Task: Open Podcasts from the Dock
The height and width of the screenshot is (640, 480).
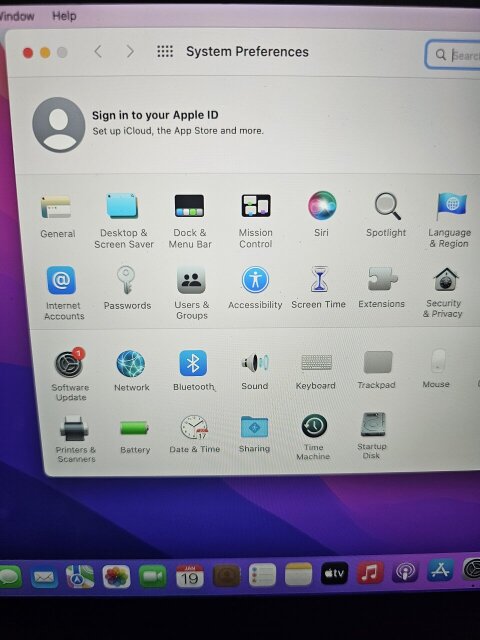Action: point(405,571)
